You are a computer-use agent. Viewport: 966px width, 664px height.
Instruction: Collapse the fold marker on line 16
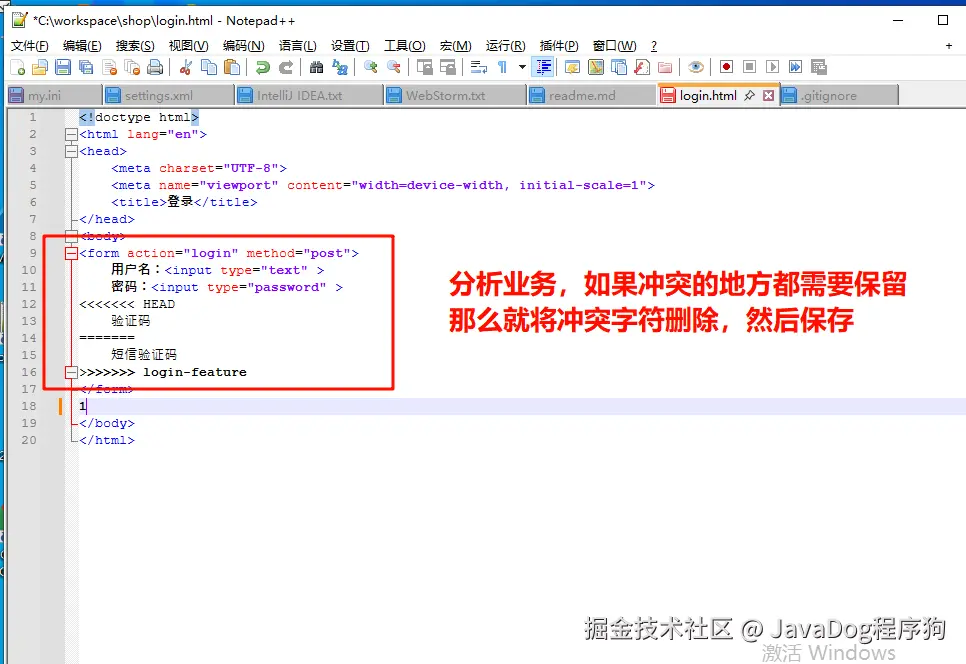point(71,372)
